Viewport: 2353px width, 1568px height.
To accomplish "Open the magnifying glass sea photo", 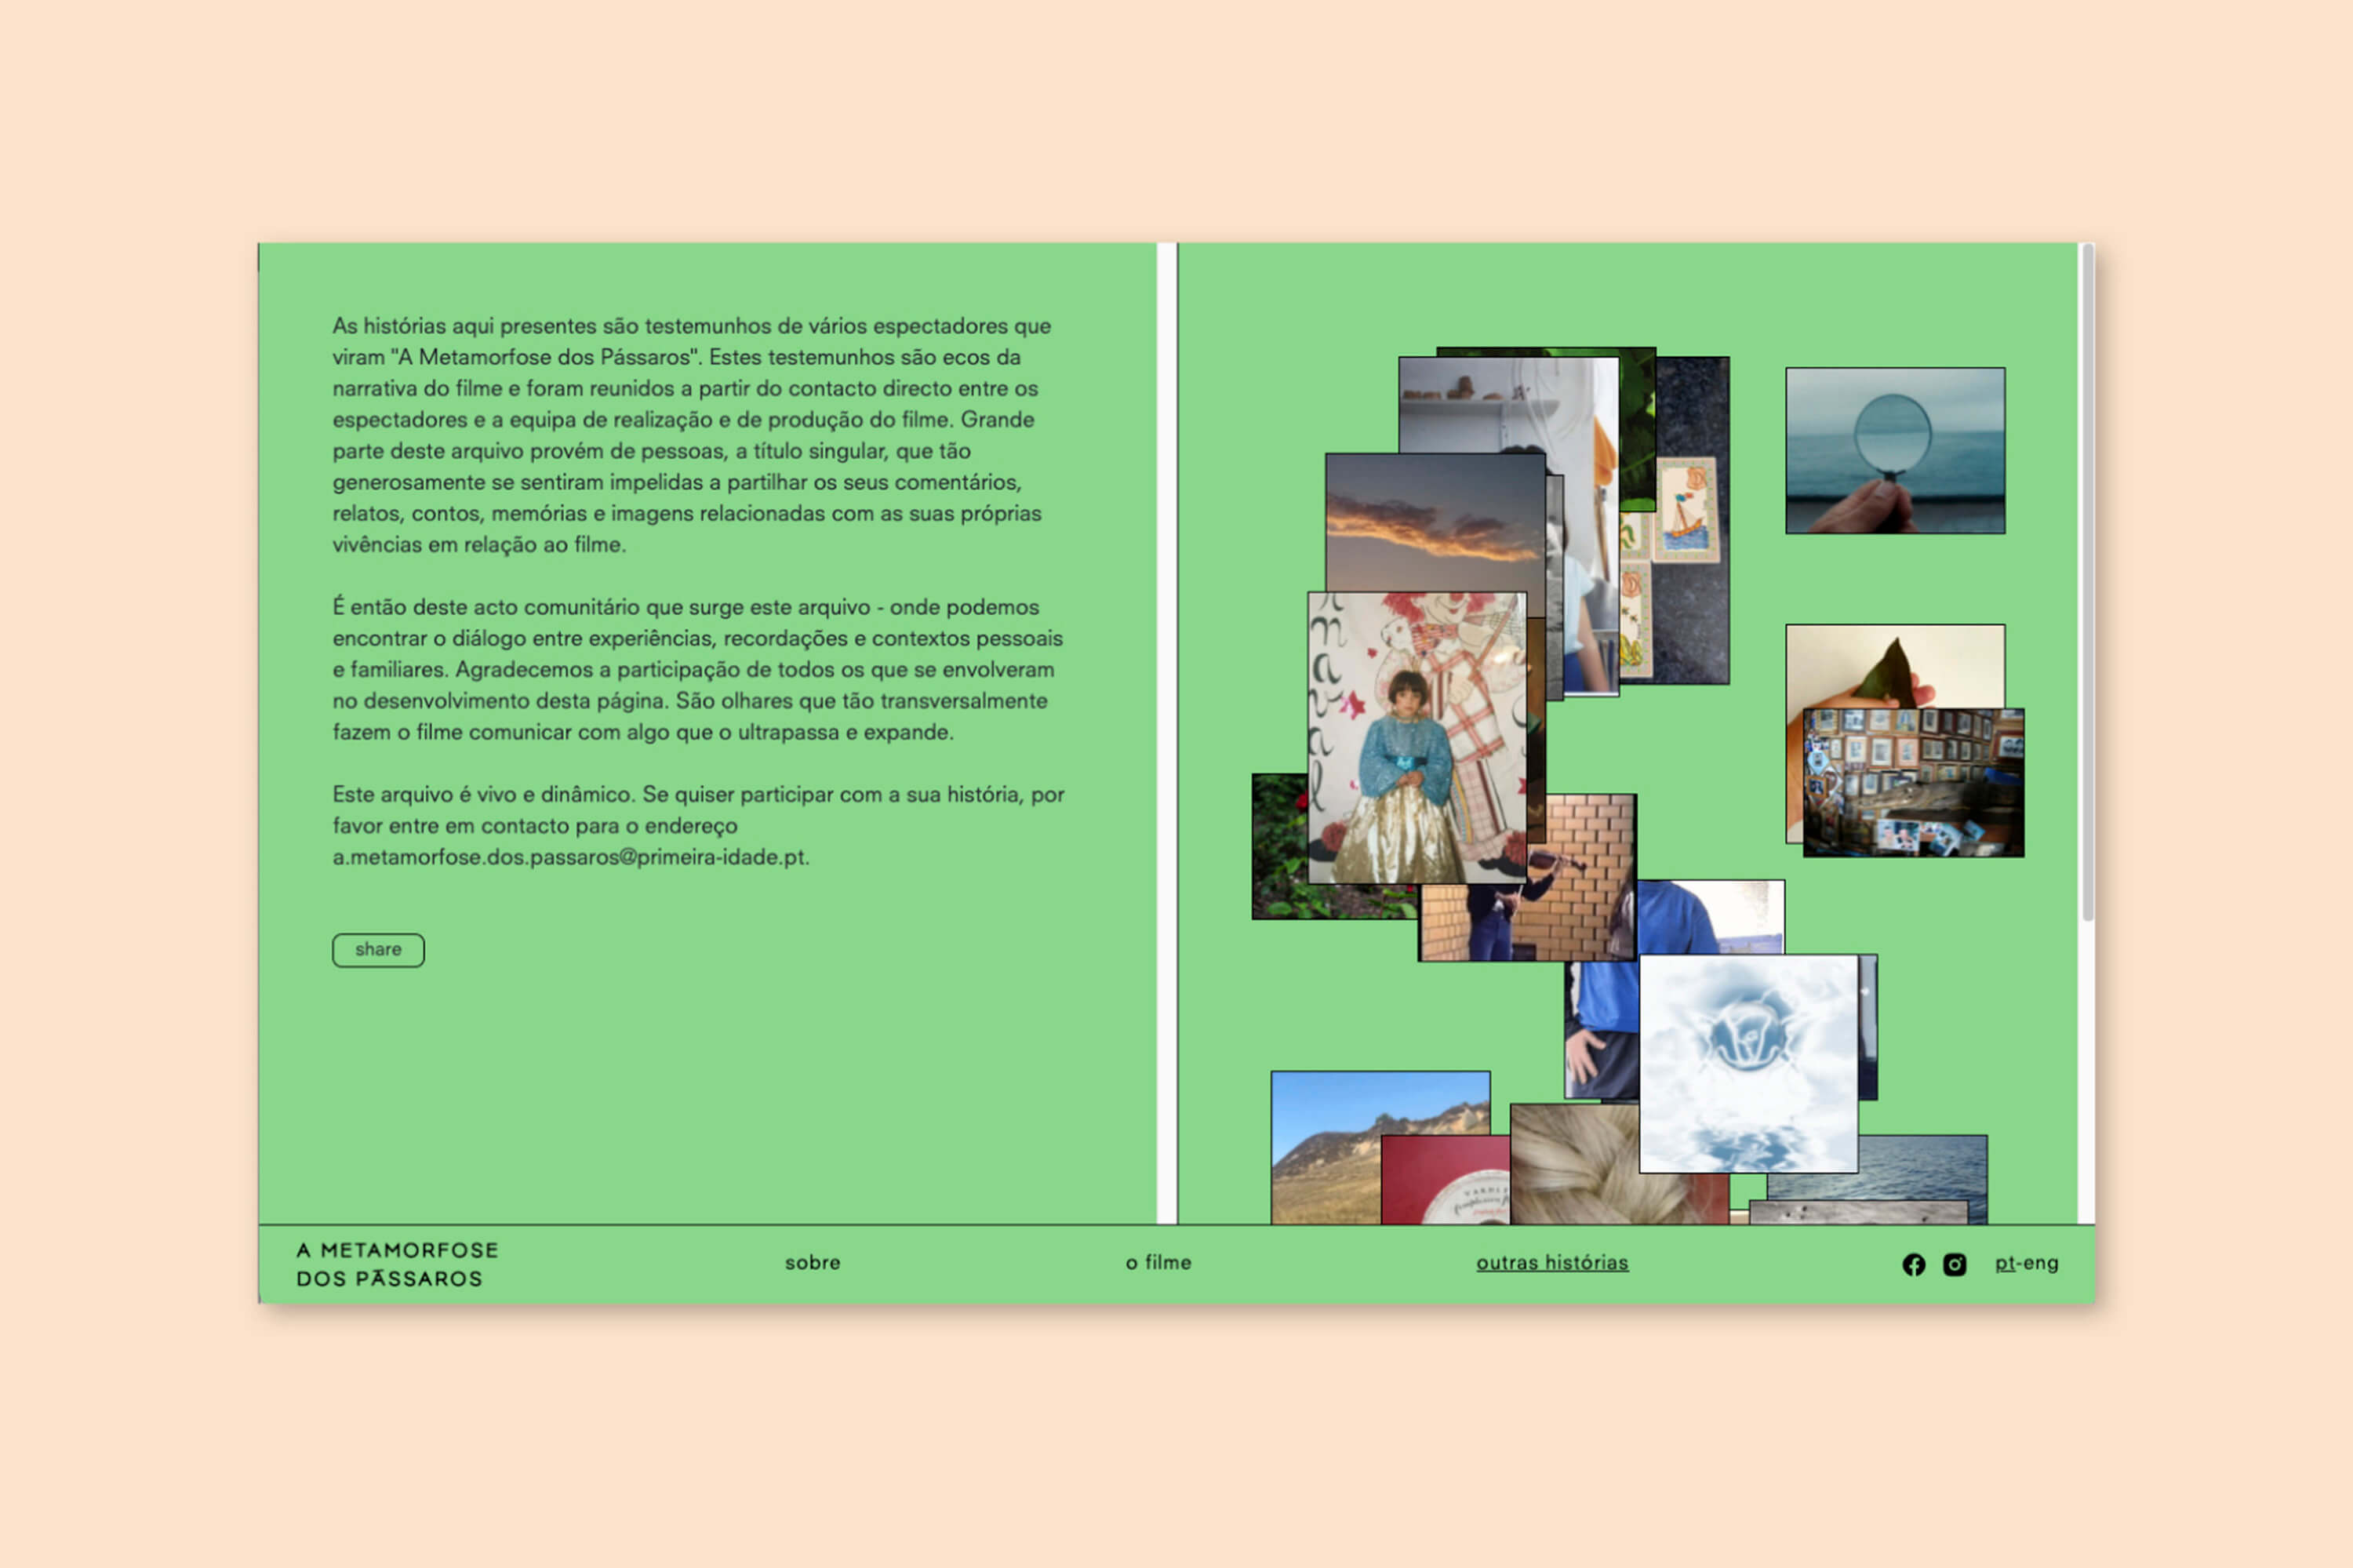I will click(x=1894, y=450).
